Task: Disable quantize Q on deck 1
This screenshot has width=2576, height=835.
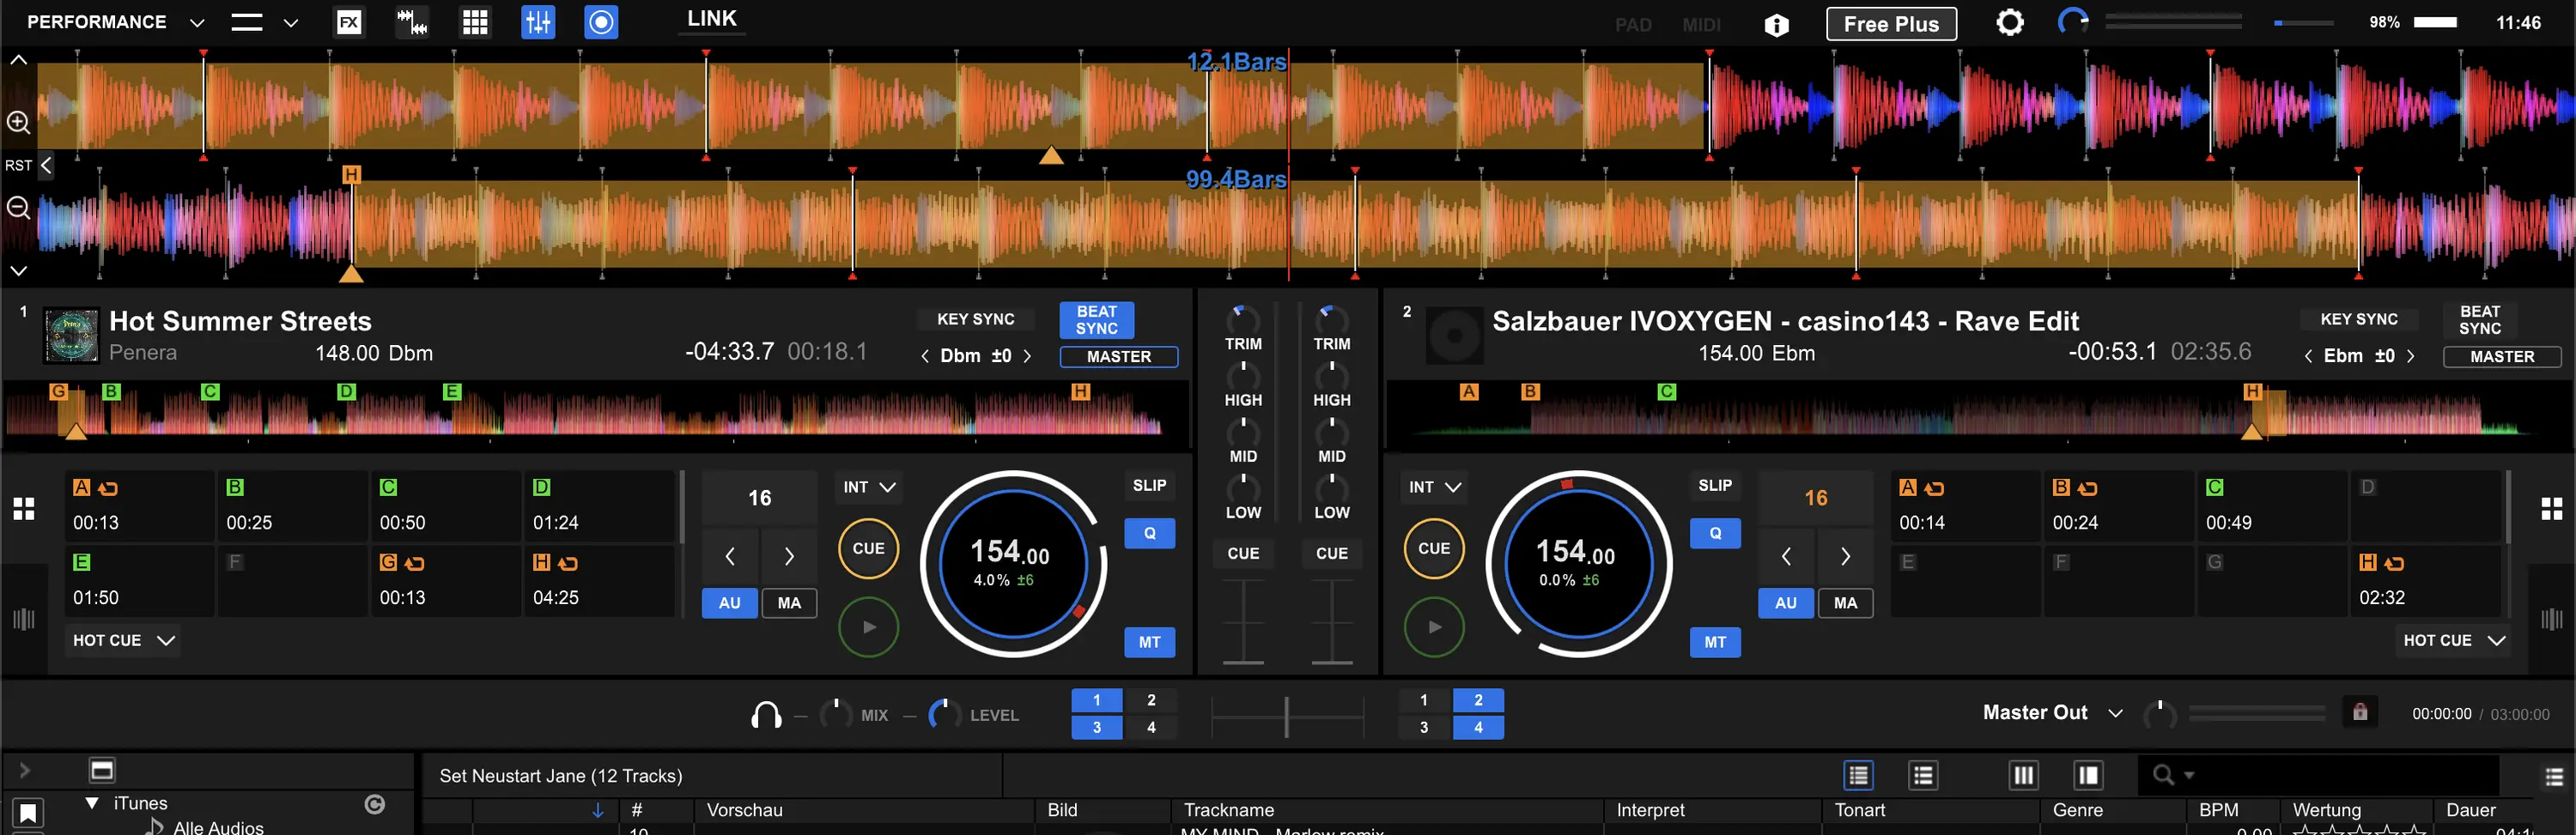Action: coord(1149,533)
